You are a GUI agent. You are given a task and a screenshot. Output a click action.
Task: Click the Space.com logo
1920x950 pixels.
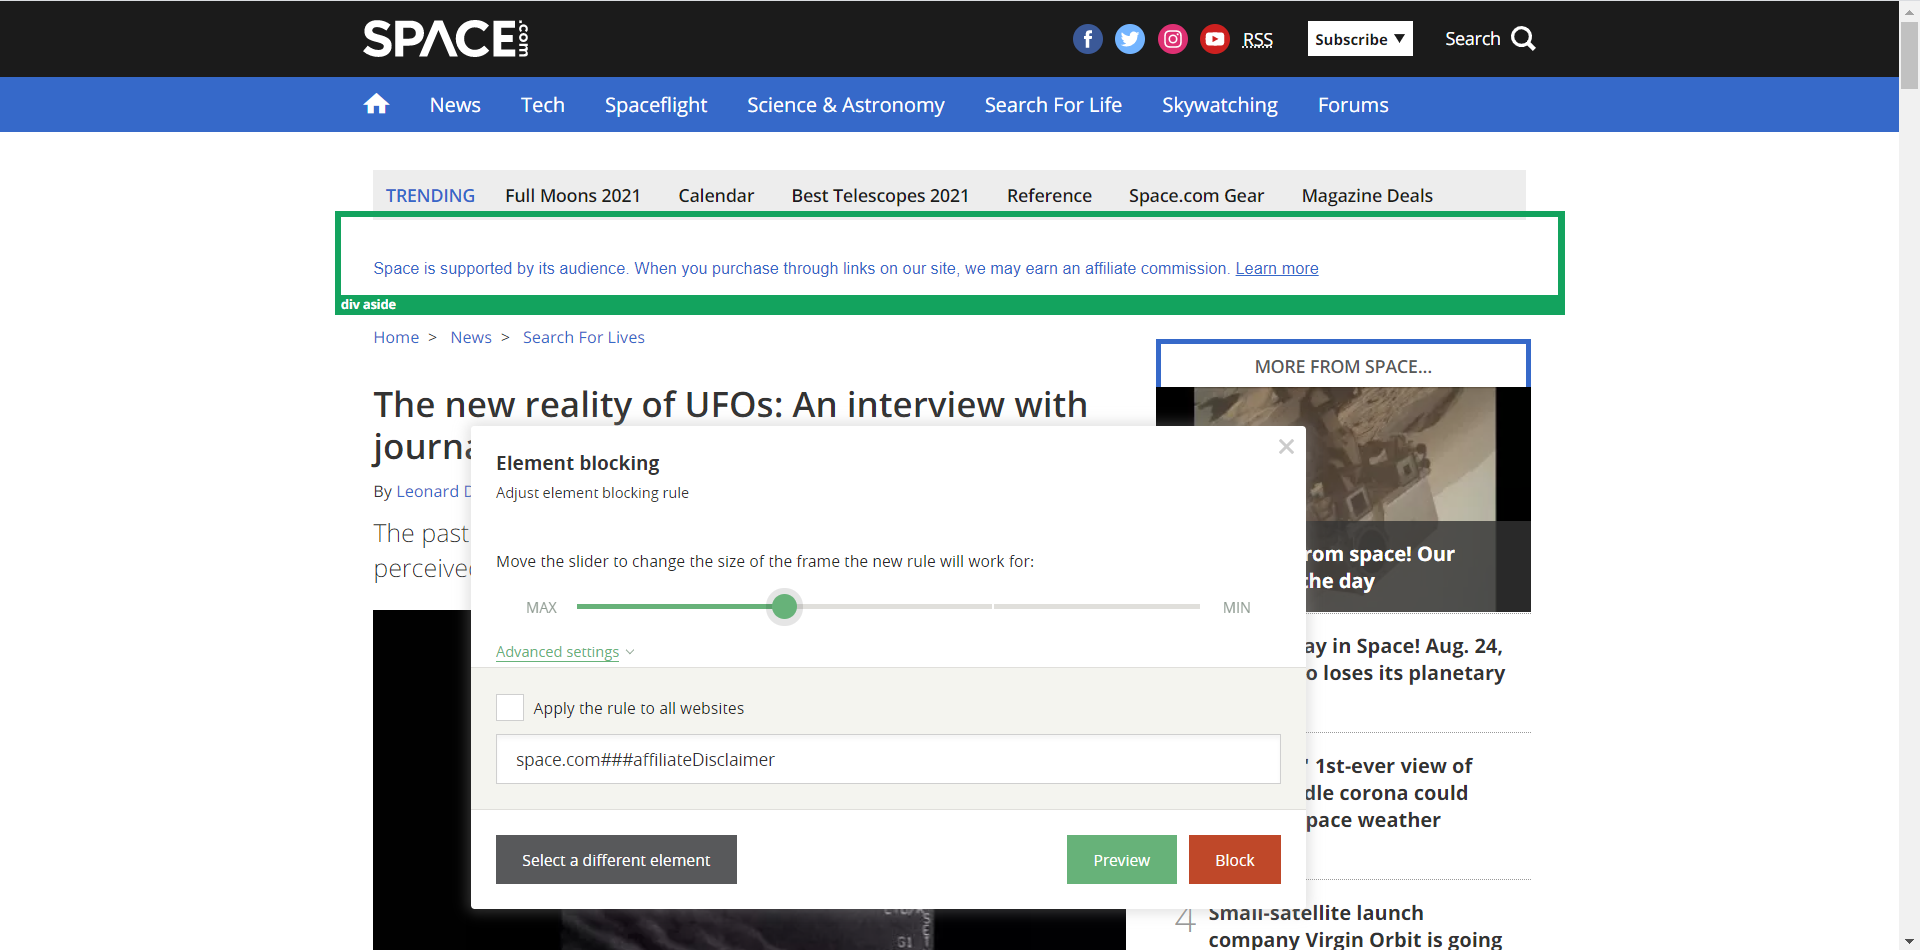[x=445, y=39]
